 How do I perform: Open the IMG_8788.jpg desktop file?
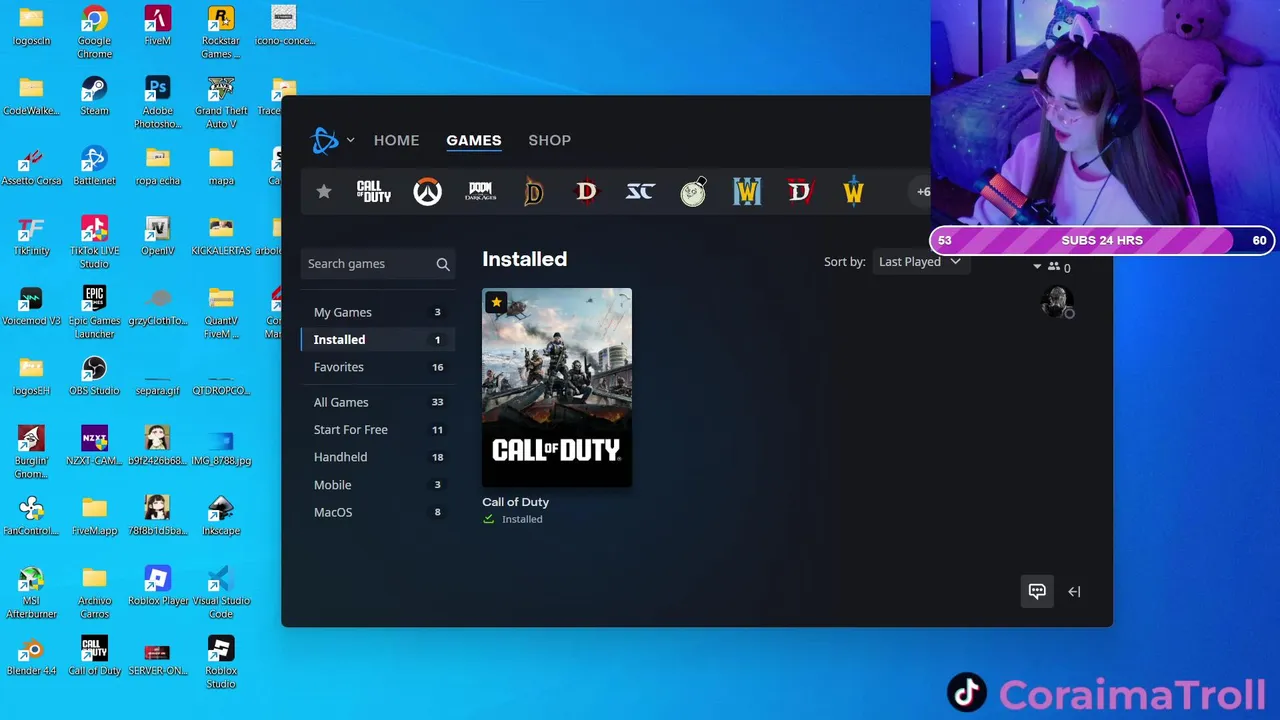pos(220,447)
